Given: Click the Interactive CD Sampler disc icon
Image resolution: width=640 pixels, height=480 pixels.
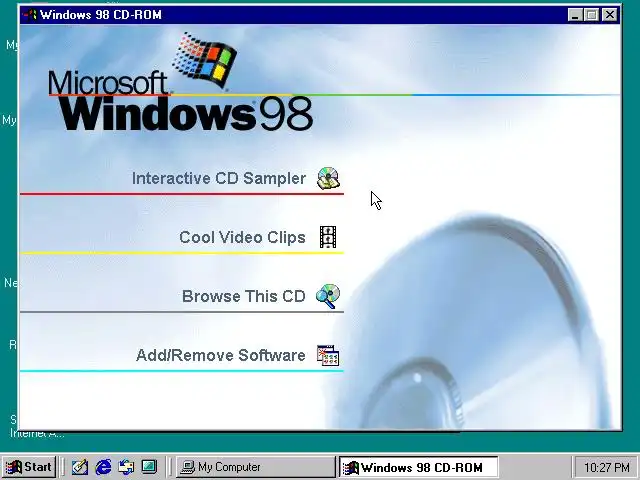Looking at the screenshot, I should click(328, 178).
